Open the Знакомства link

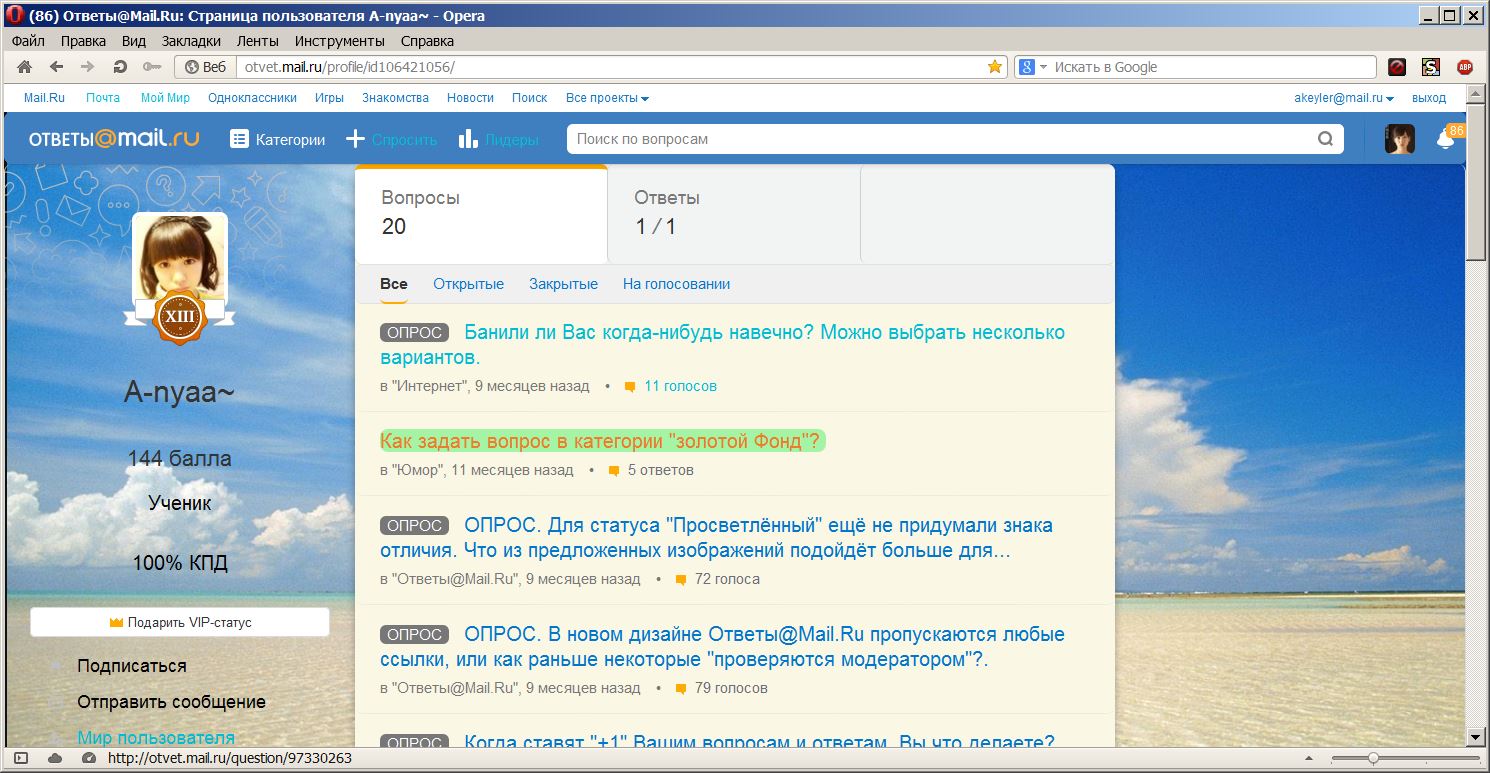(x=395, y=98)
